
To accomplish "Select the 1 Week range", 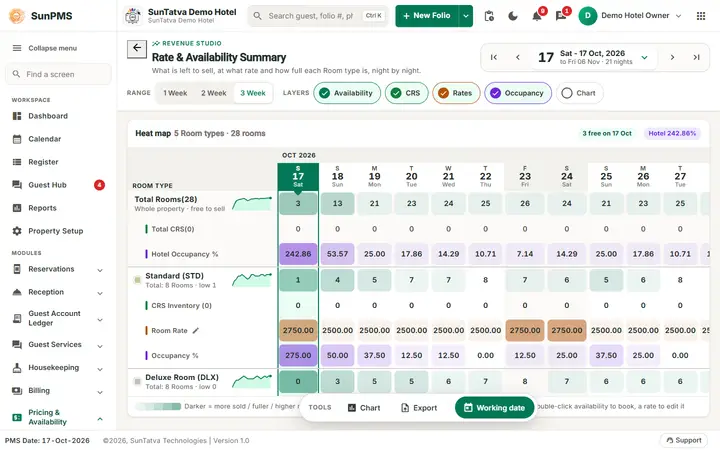I will tap(175, 93).
